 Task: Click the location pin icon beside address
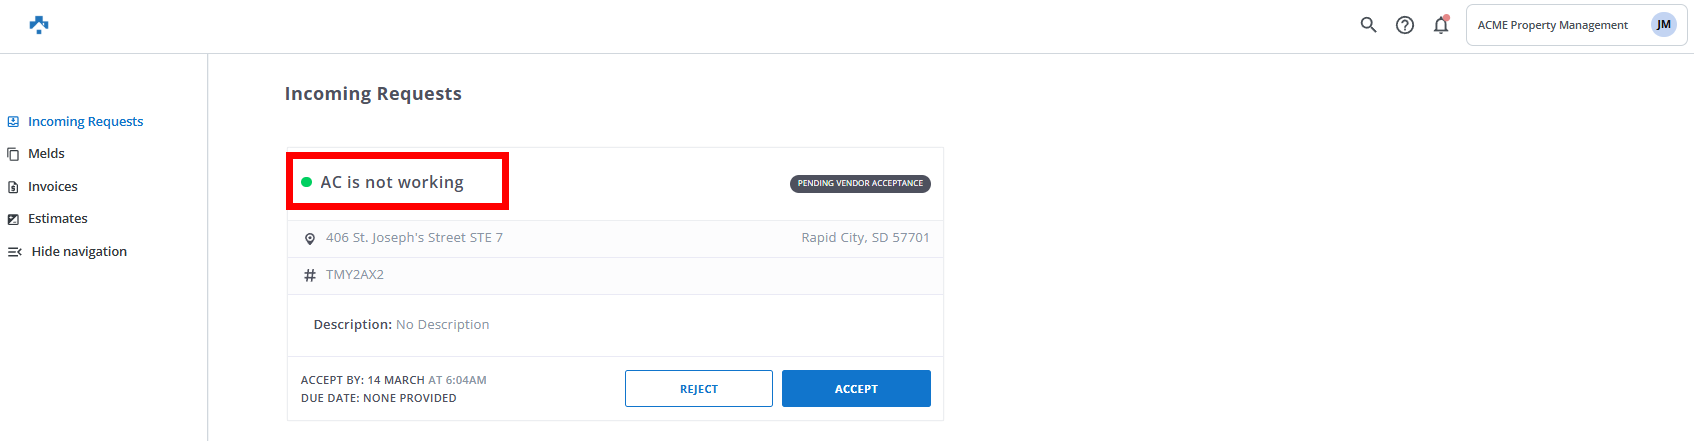[x=310, y=238]
